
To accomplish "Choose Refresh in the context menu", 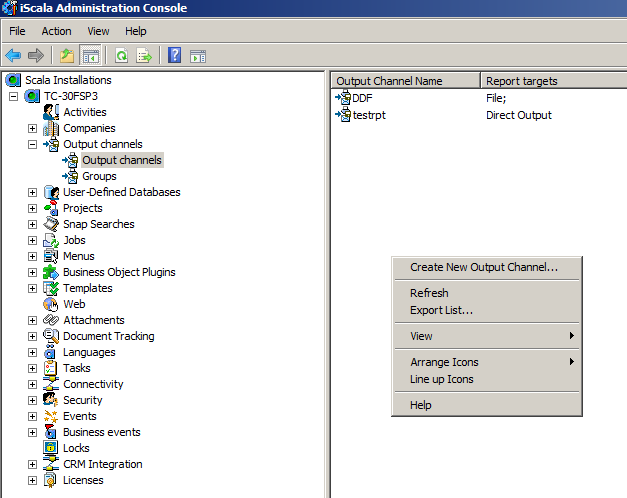I will tap(487, 293).
